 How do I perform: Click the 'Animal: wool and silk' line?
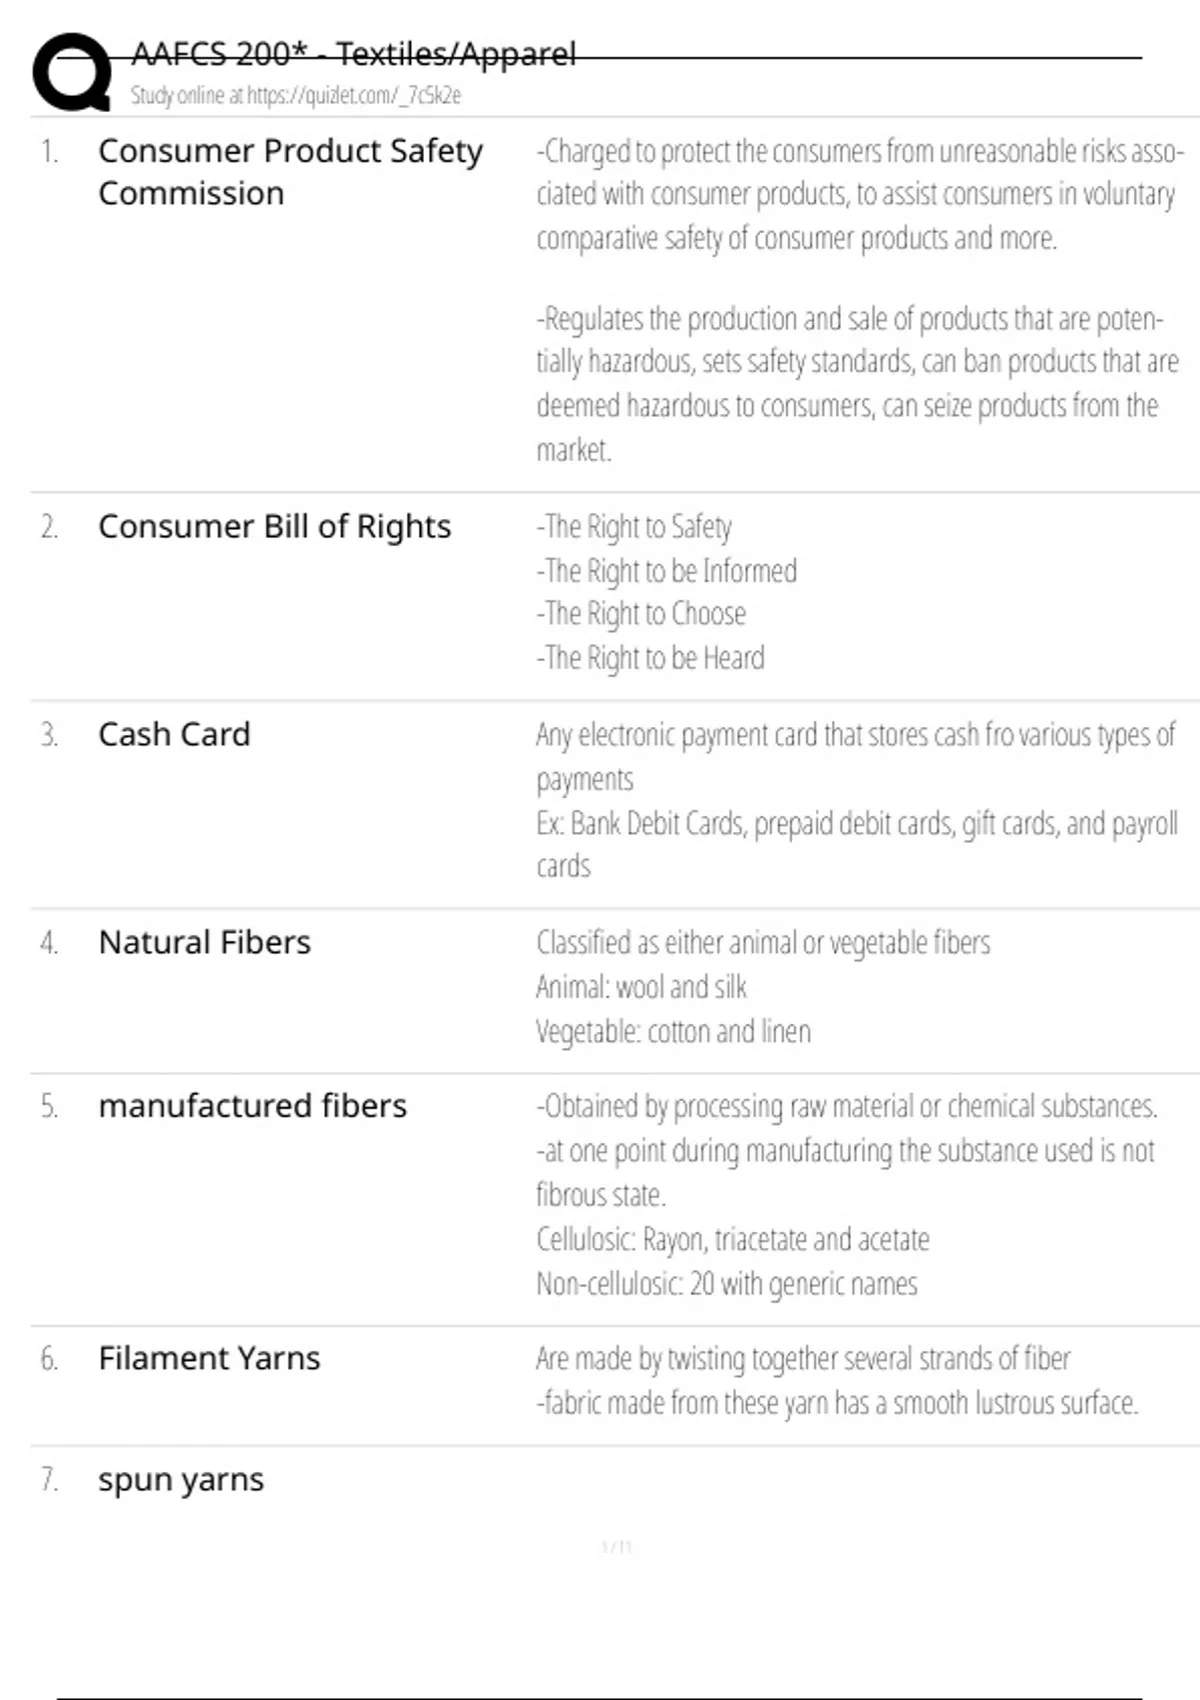click(x=641, y=988)
